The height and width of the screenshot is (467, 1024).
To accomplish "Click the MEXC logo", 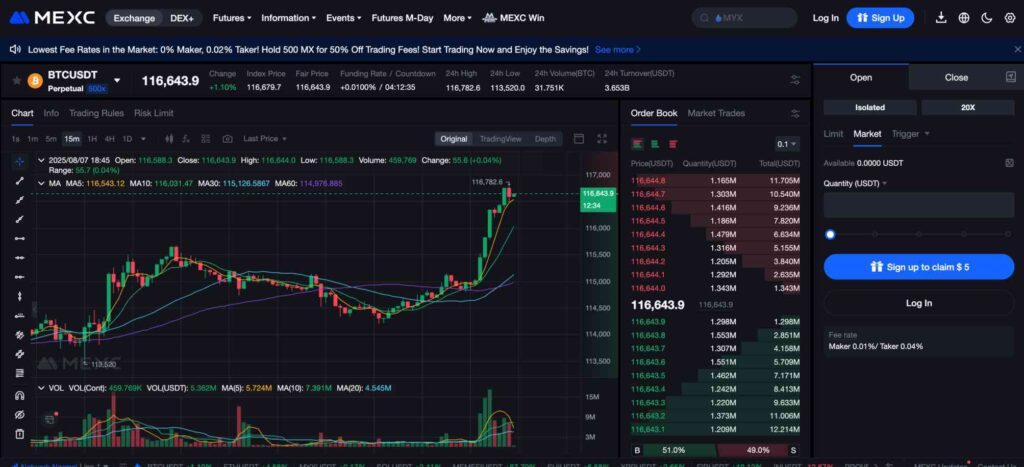I will tap(52, 18).
